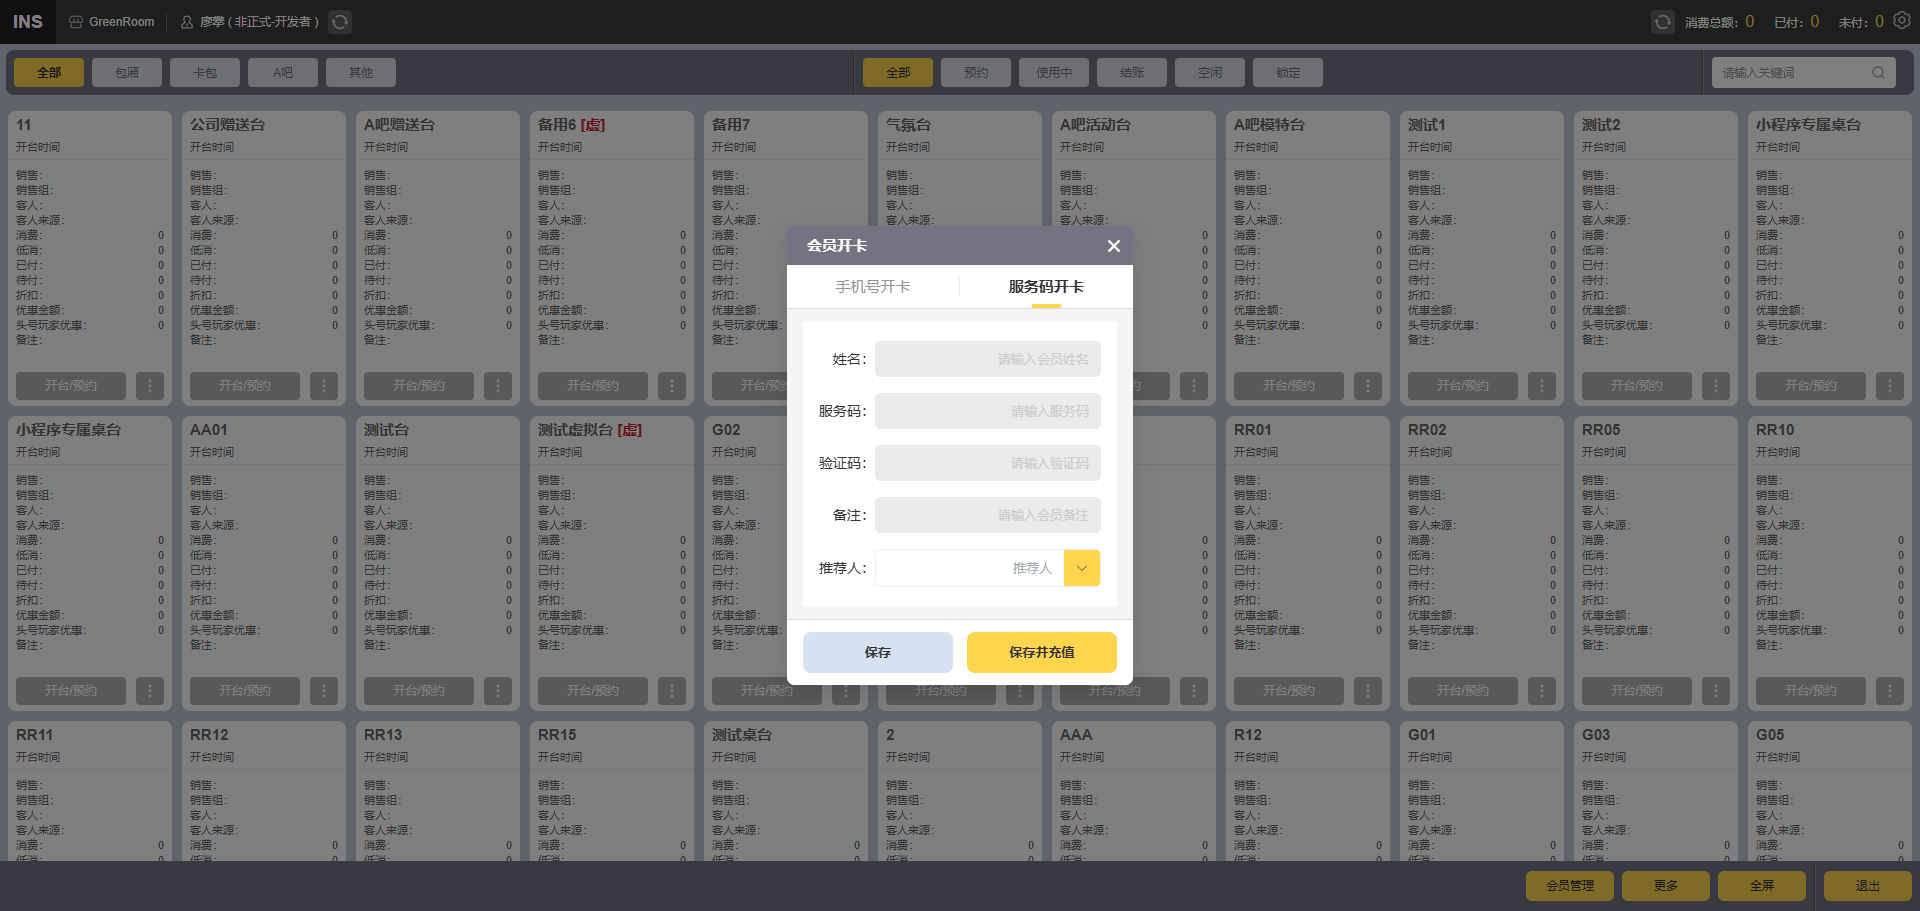Filter tables by 包厢 type

click(x=127, y=72)
